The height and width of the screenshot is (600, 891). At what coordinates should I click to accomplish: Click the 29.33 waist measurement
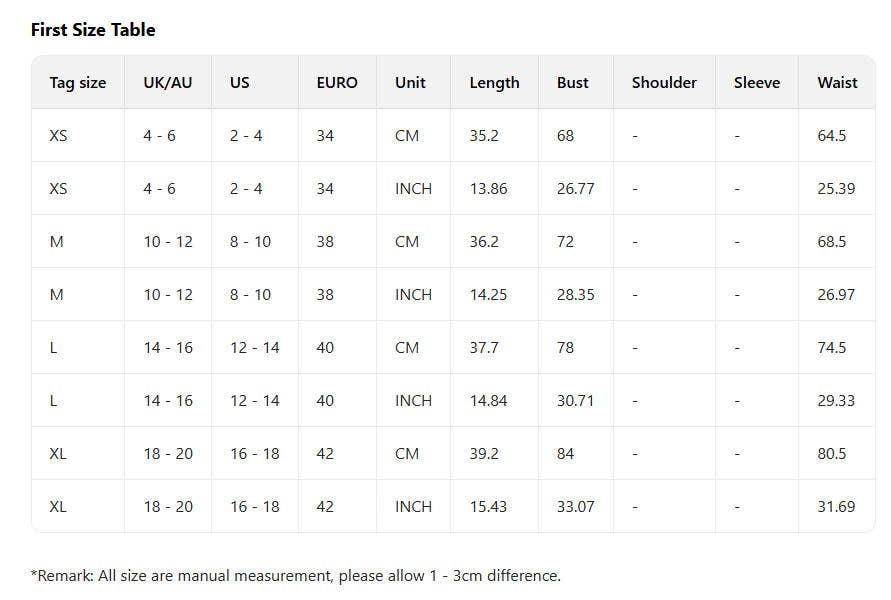(x=836, y=400)
